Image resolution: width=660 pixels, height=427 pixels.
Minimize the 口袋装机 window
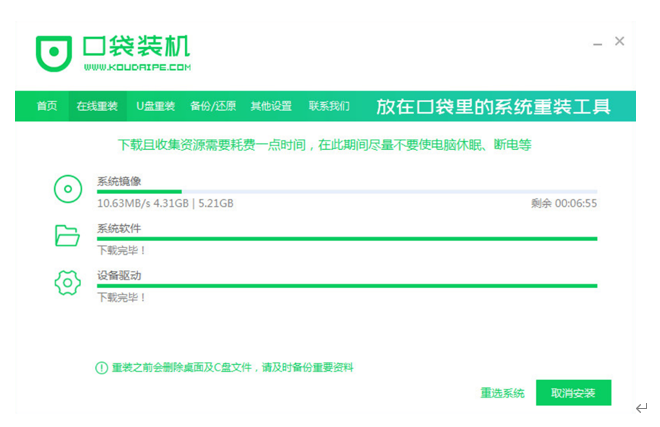pyautogui.click(x=597, y=43)
